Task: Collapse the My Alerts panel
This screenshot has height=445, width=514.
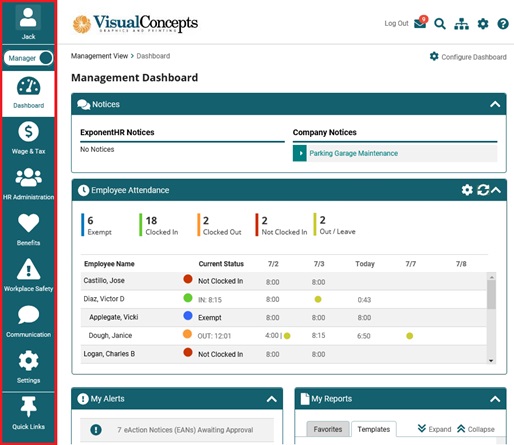Action: 272,399
